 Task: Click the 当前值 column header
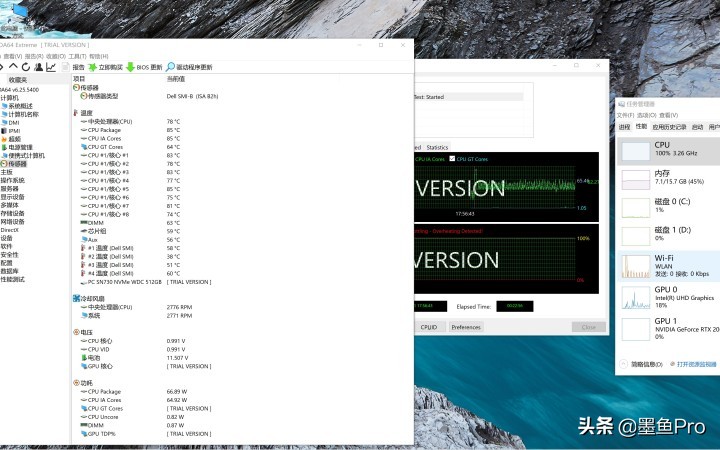tap(175, 79)
